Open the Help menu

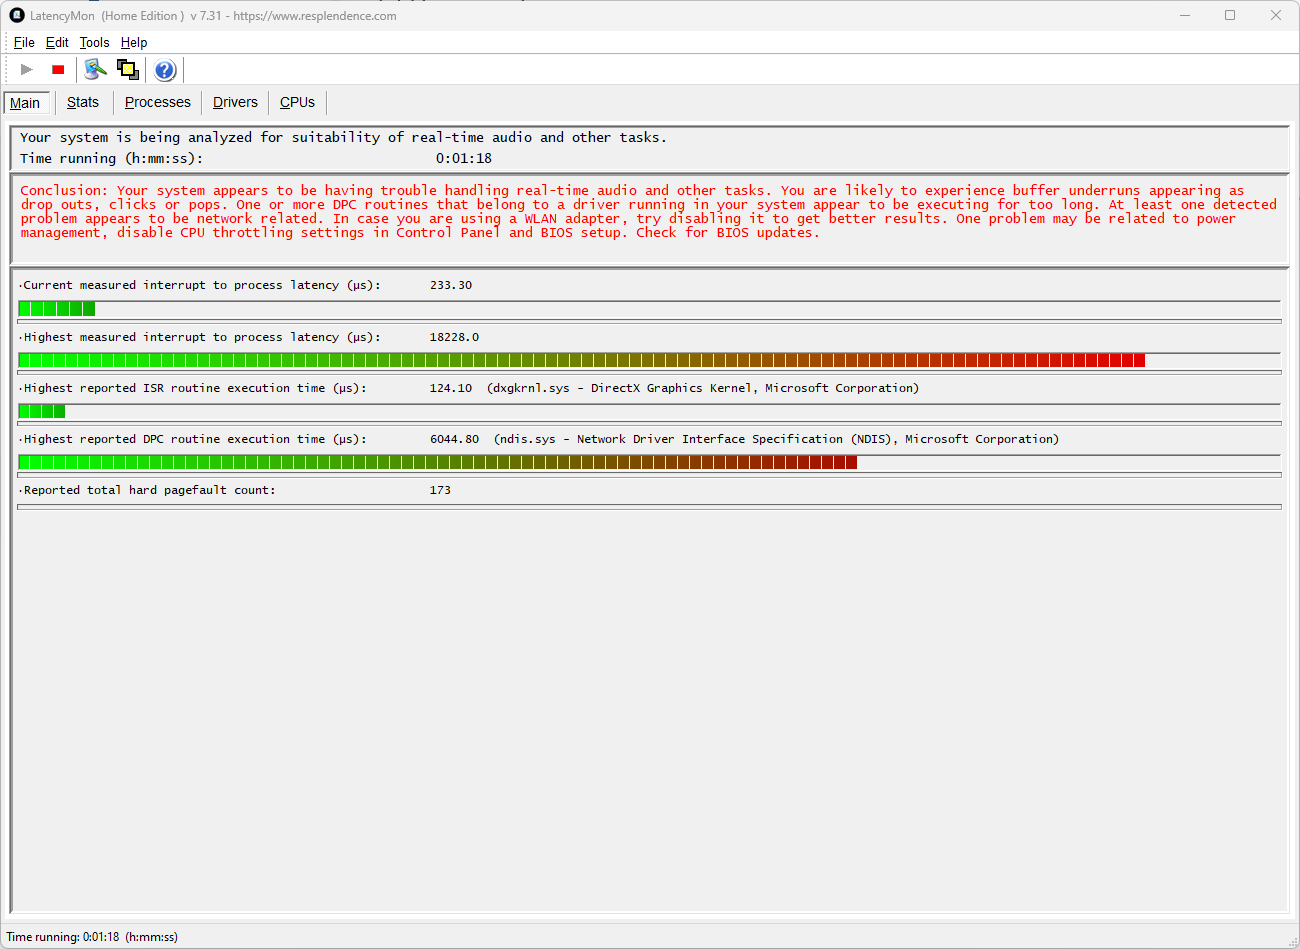tap(133, 42)
